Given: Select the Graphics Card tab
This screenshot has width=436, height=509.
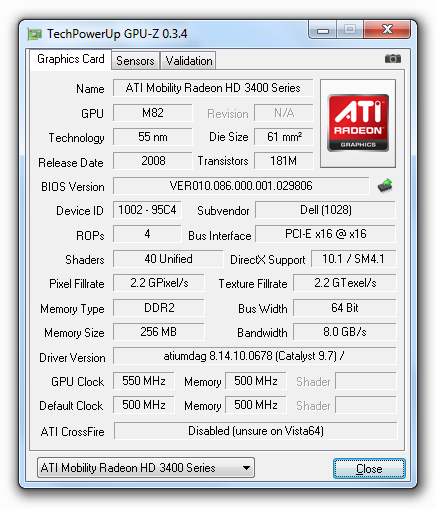Looking at the screenshot, I should (71, 59).
